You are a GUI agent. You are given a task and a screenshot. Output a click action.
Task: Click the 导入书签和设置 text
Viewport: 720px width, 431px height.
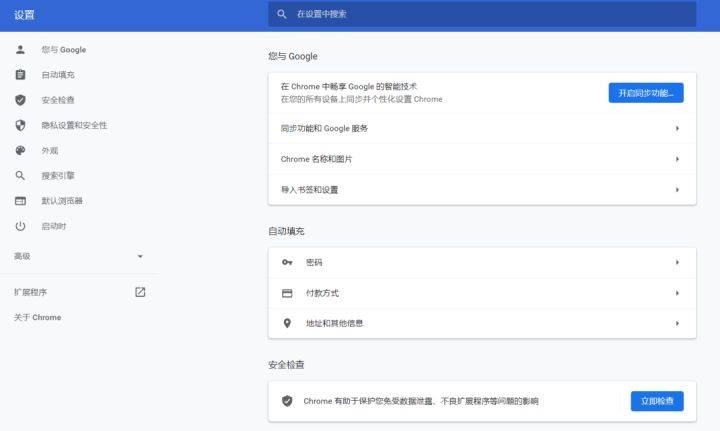click(x=309, y=190)
